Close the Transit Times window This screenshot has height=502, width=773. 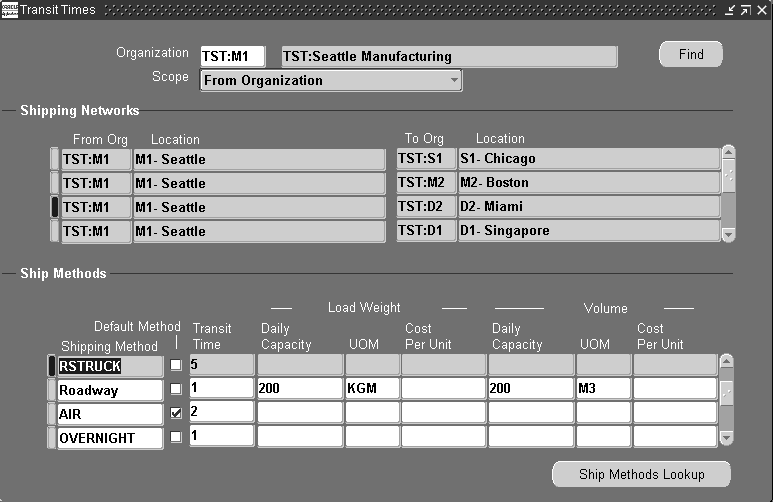(762, 9)
